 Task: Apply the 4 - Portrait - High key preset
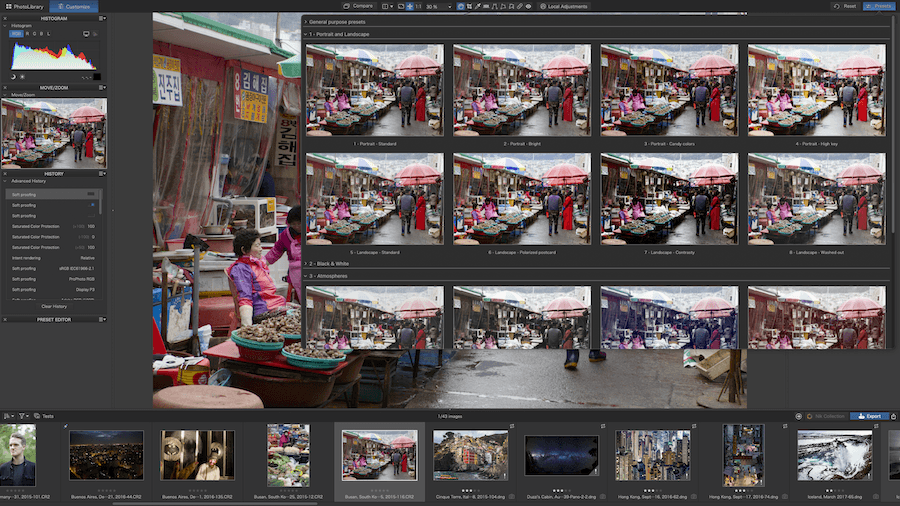click(816, 90)
